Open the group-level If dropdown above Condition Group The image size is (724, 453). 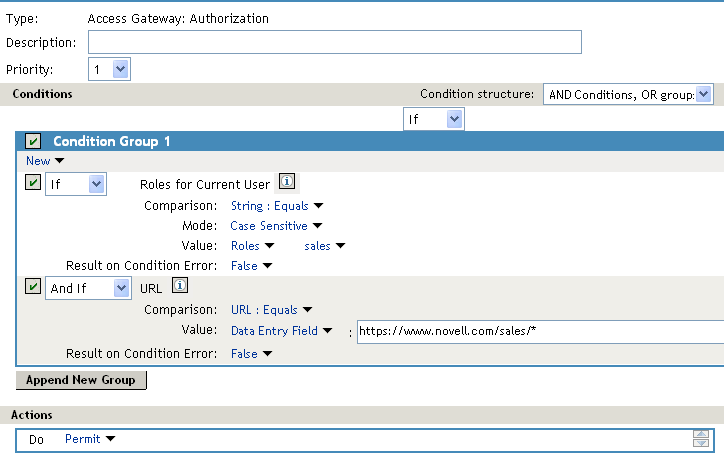coord(434,119)
